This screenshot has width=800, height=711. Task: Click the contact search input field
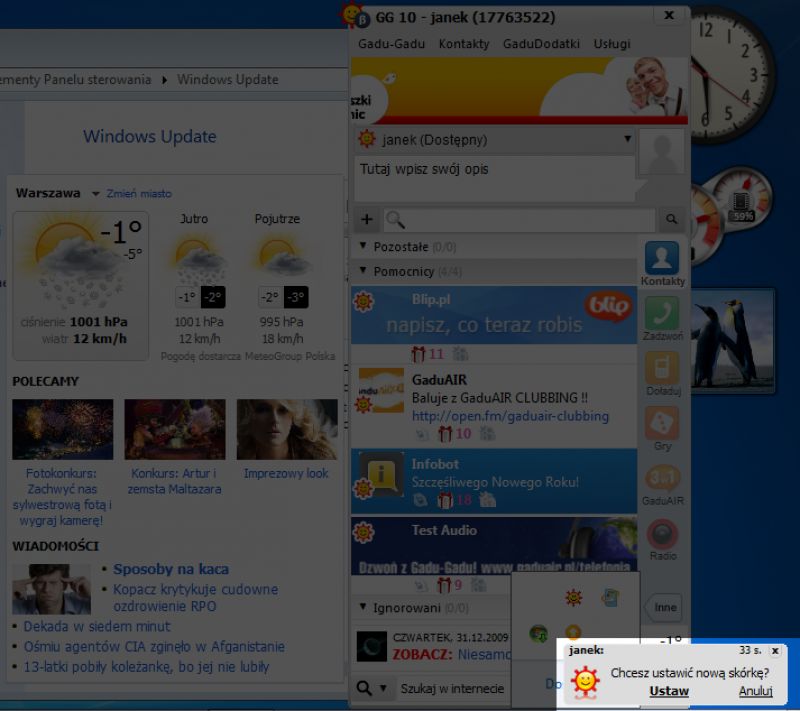click(520, 220)
